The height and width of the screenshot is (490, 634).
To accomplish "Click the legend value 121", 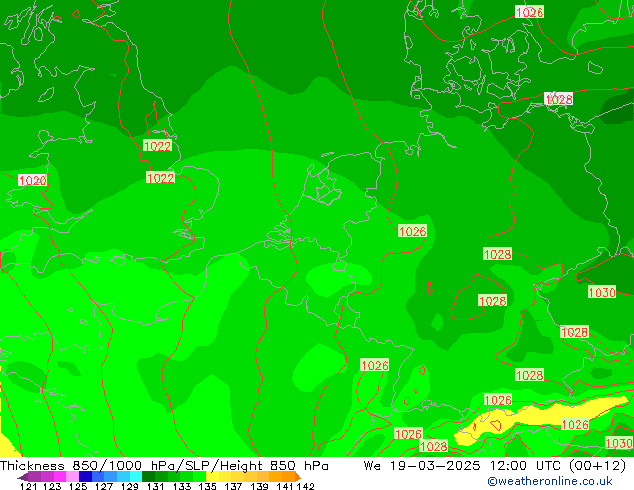I will (28, 486).
